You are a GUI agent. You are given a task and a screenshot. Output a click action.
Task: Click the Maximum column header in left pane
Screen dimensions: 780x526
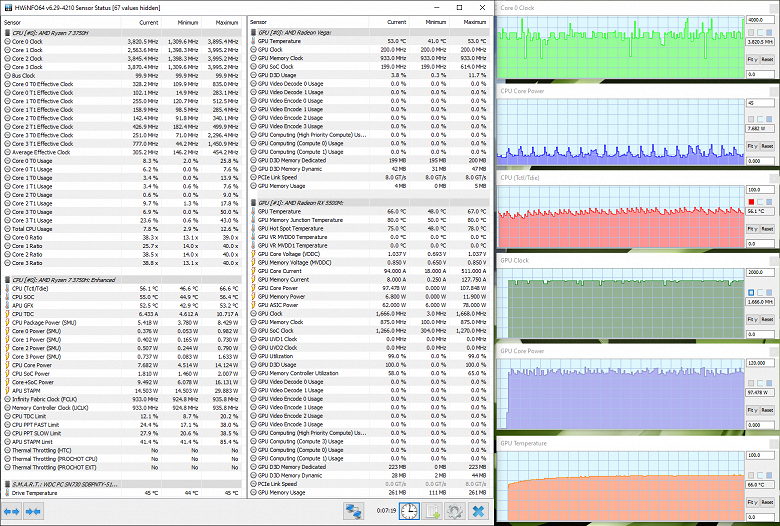pyautogui.click(x=226, y=22)
